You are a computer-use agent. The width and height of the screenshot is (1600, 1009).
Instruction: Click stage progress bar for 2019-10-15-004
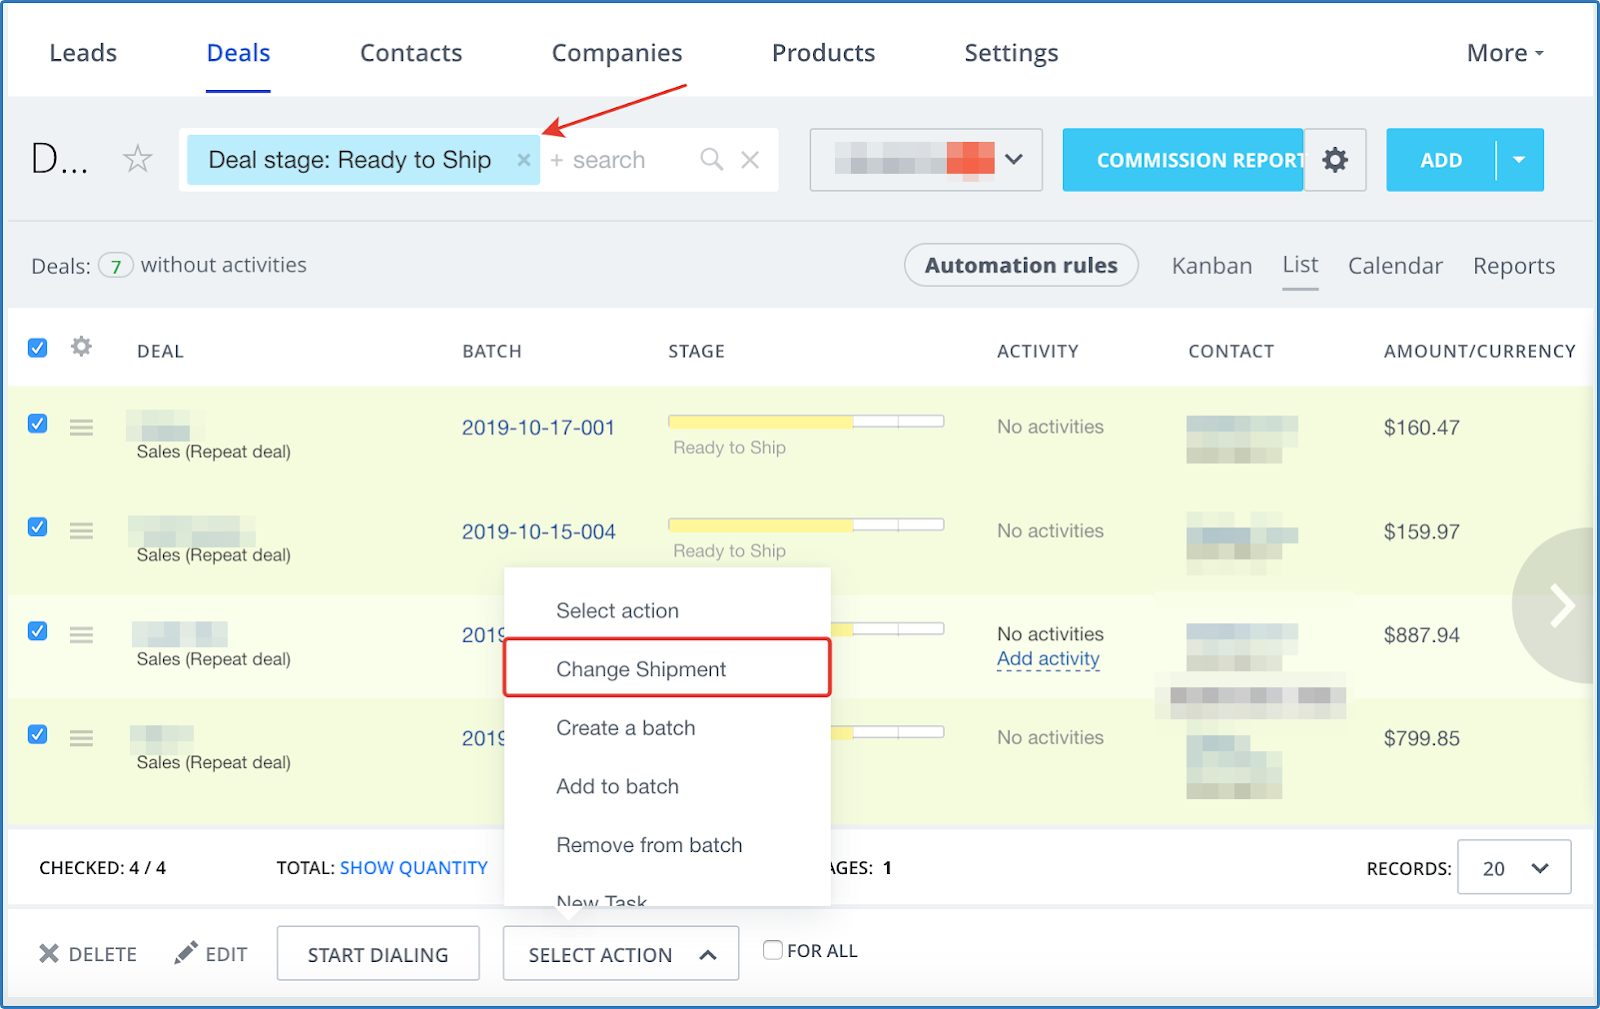pyautogui.click(x=806, y=525)
